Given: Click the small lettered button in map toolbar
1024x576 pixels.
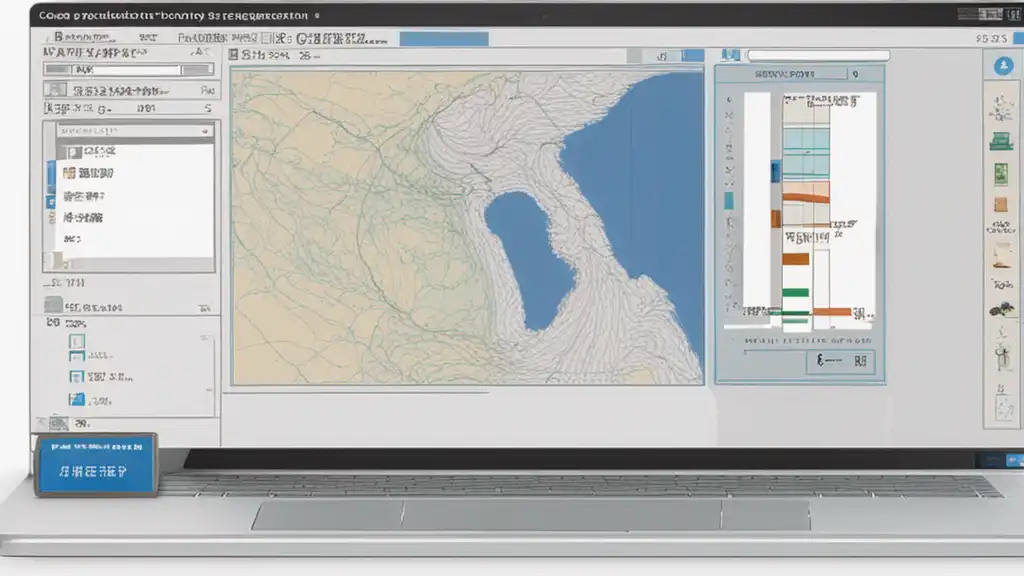Looking at the screenshot, I should [662, 56].
